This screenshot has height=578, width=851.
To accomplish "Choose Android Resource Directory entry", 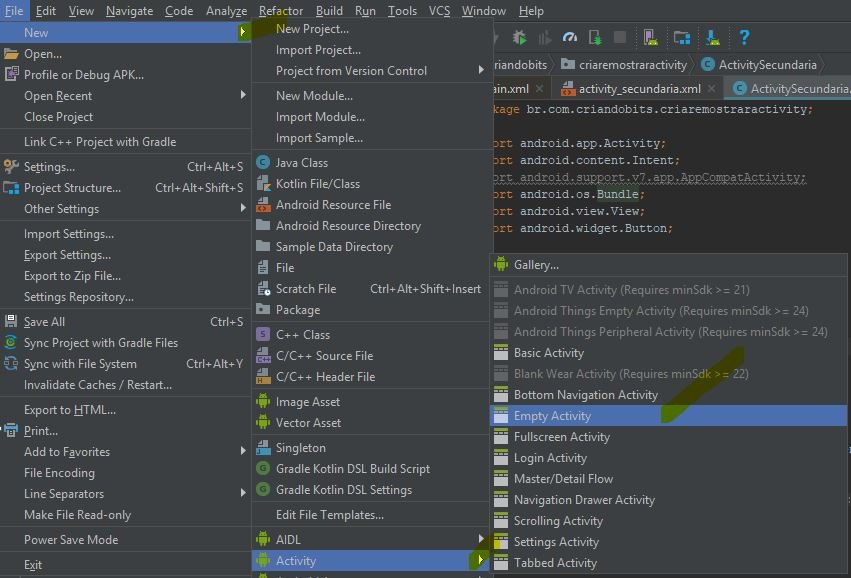I will [x=372, y=226].
